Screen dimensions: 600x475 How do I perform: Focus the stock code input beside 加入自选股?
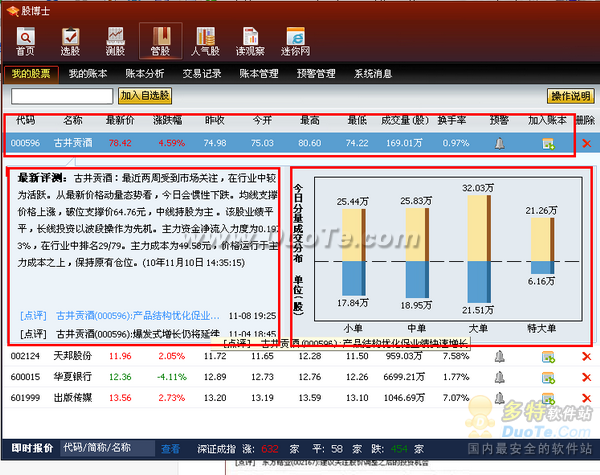coord(62,96)
